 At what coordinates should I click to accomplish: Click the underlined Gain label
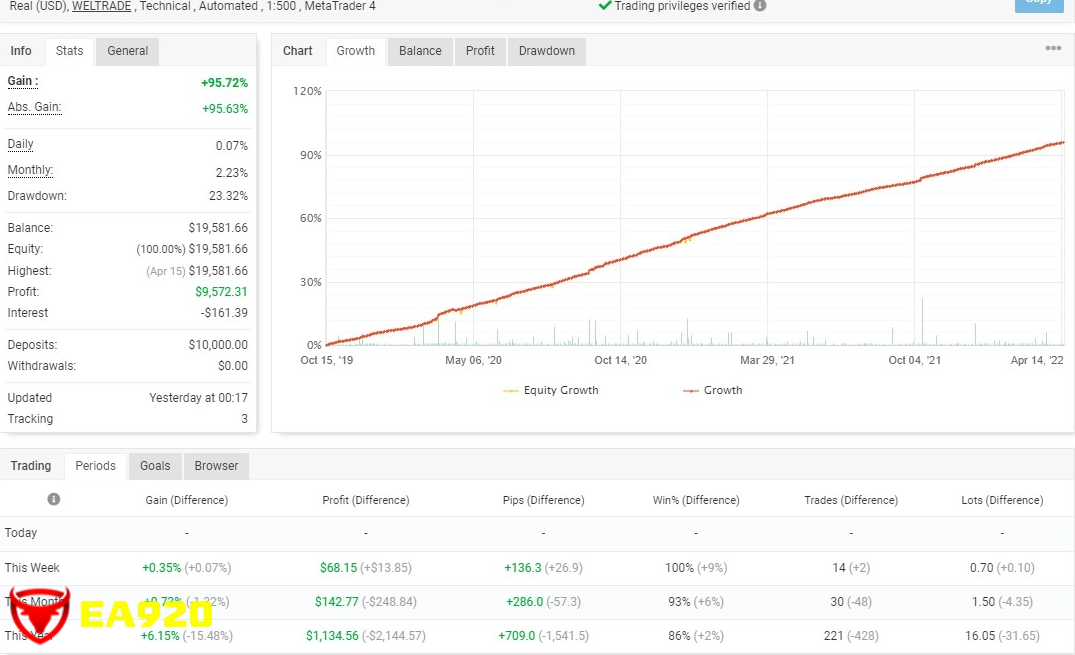point(23,82)
